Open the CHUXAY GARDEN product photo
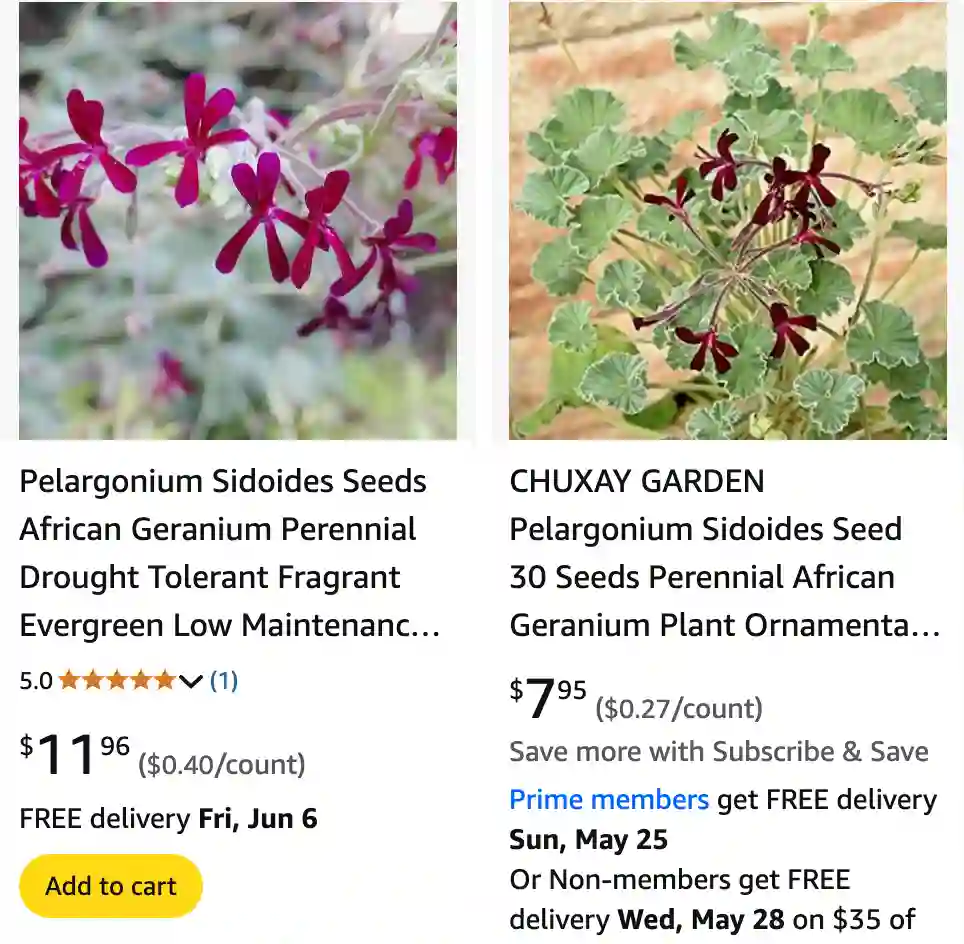The image size is (964, 944). tap(727, 221)
